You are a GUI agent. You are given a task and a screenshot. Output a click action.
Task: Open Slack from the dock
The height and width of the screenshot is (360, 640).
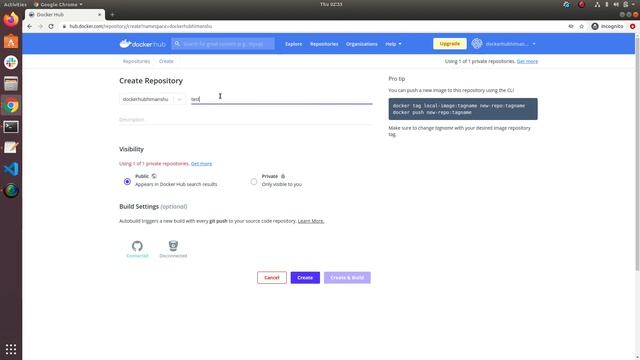click(11, 62)
